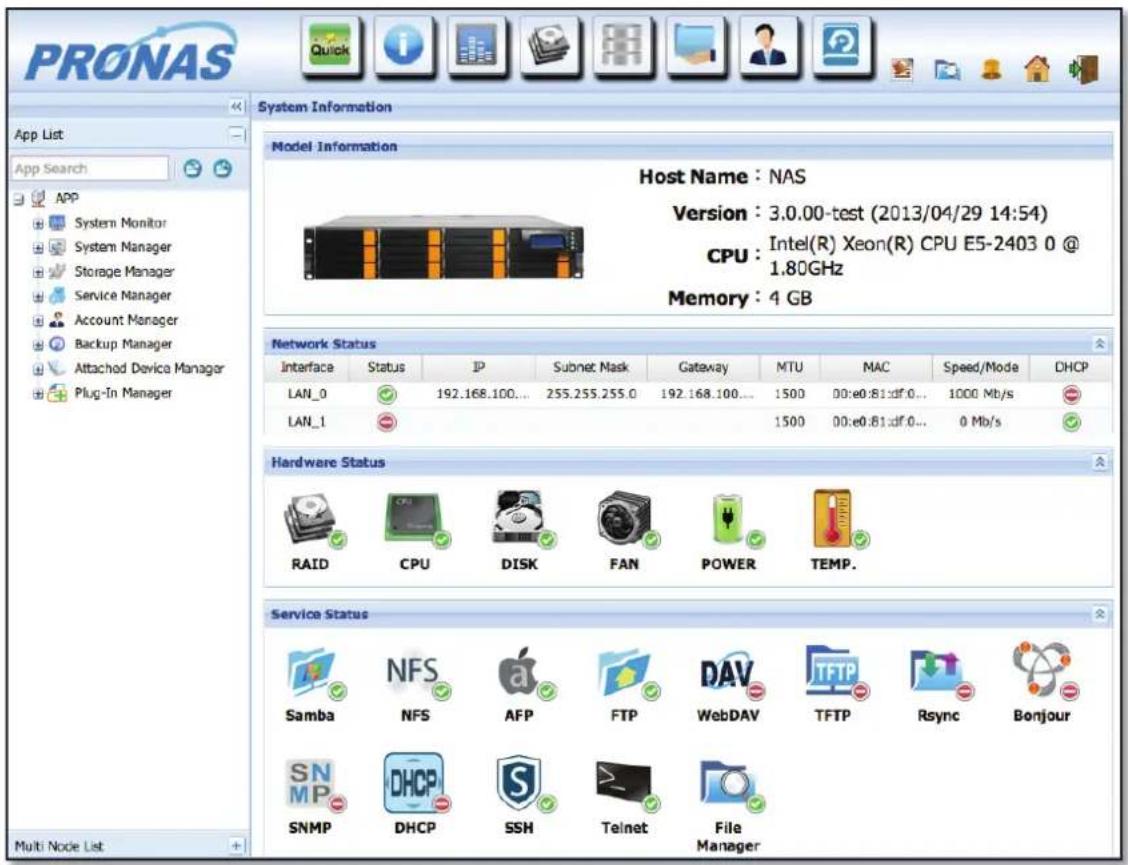
Task: Collapse the App List panel
Action: click(x=236, y=135)
